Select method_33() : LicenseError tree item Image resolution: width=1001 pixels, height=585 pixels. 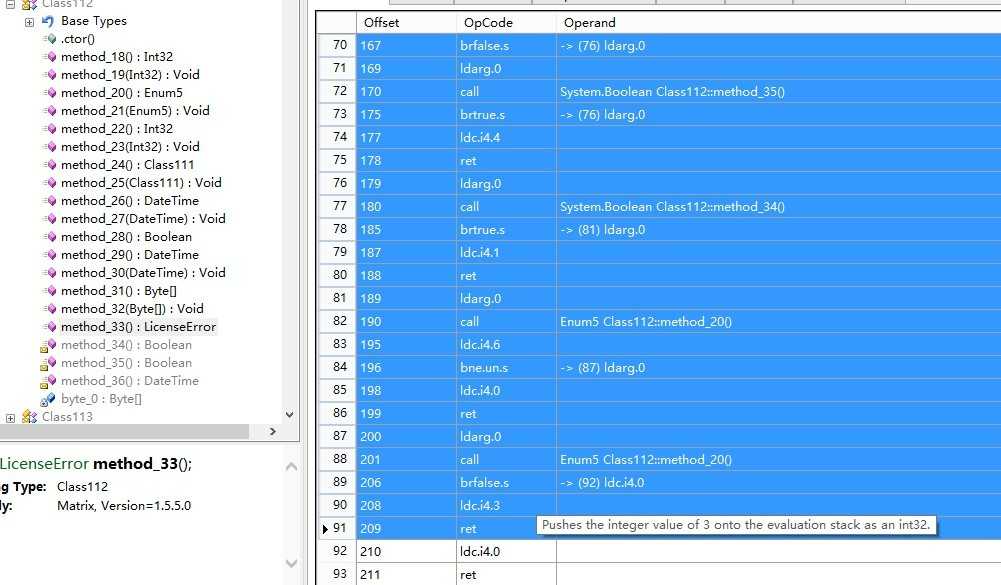point(139,327)
